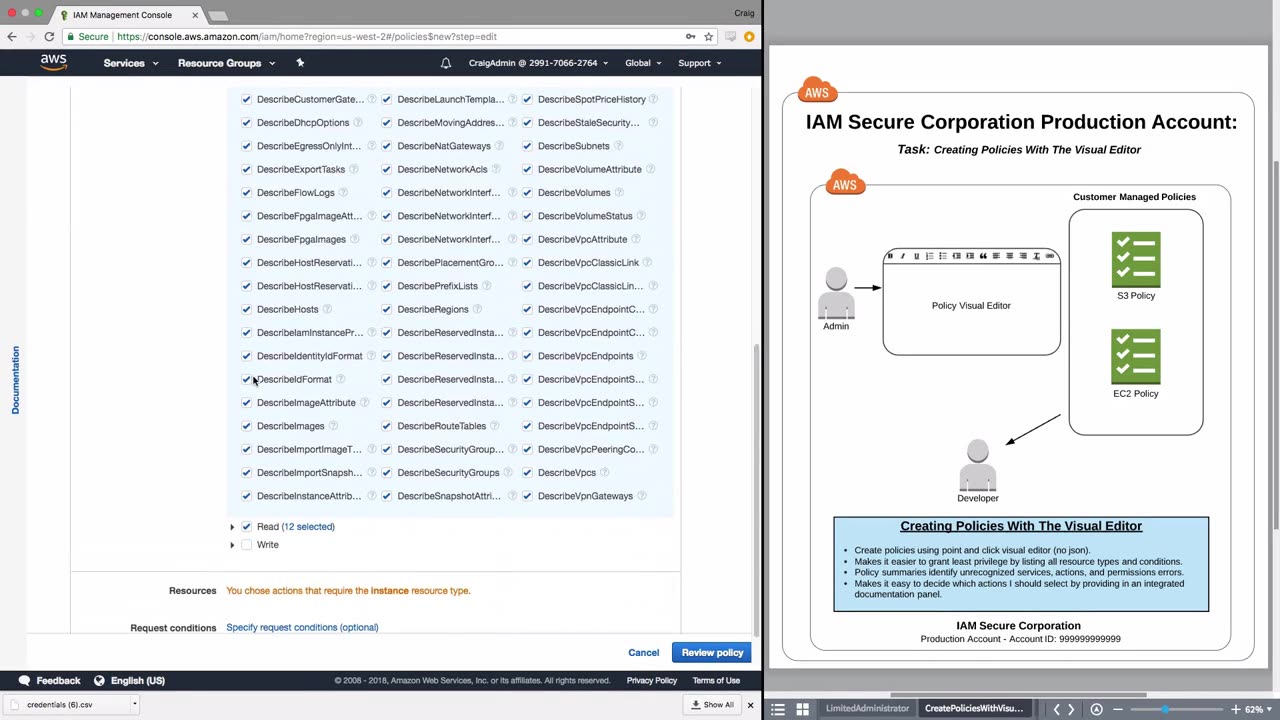
Task: Open the Support dropdown menu
Action: (700, 63)
